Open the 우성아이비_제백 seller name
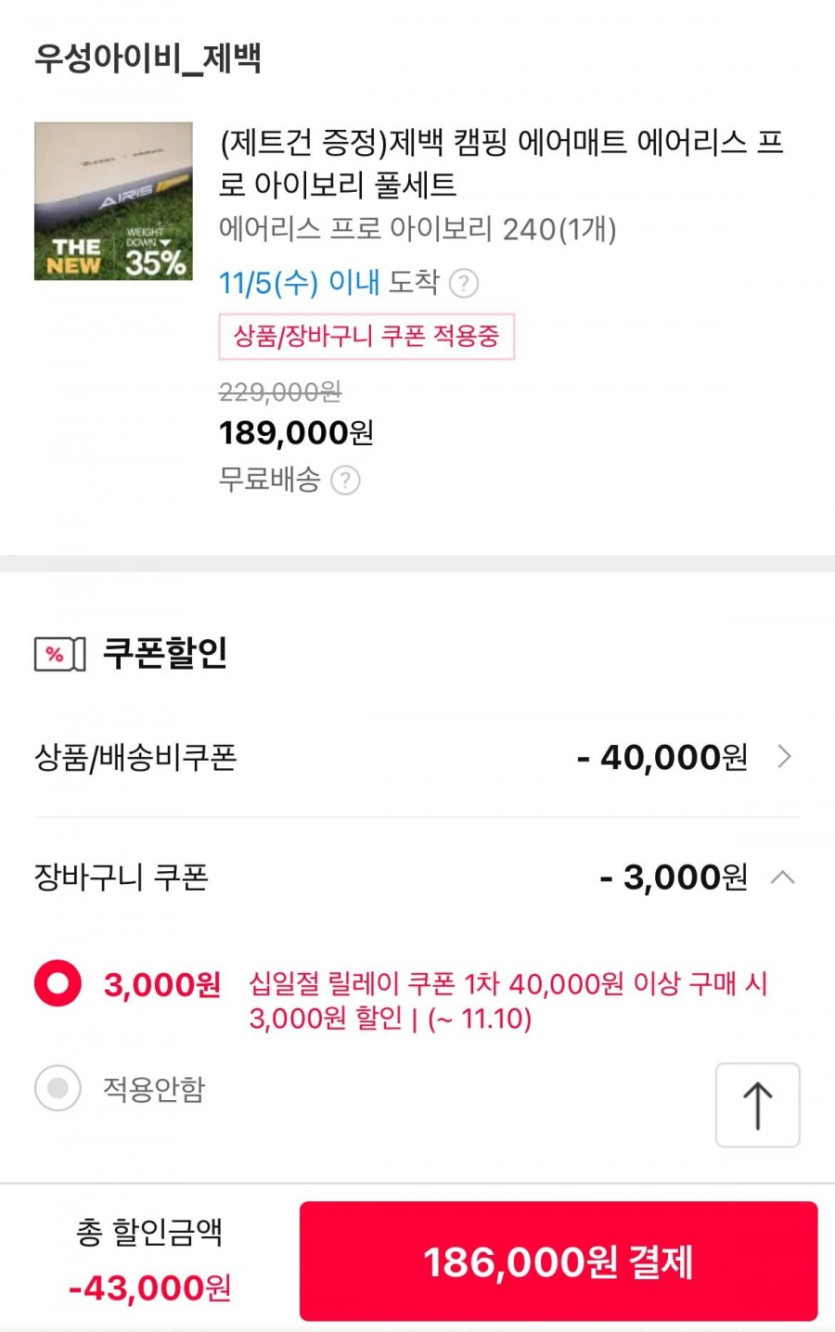Screen dimensions: 835x1332 tap(148, 59)
